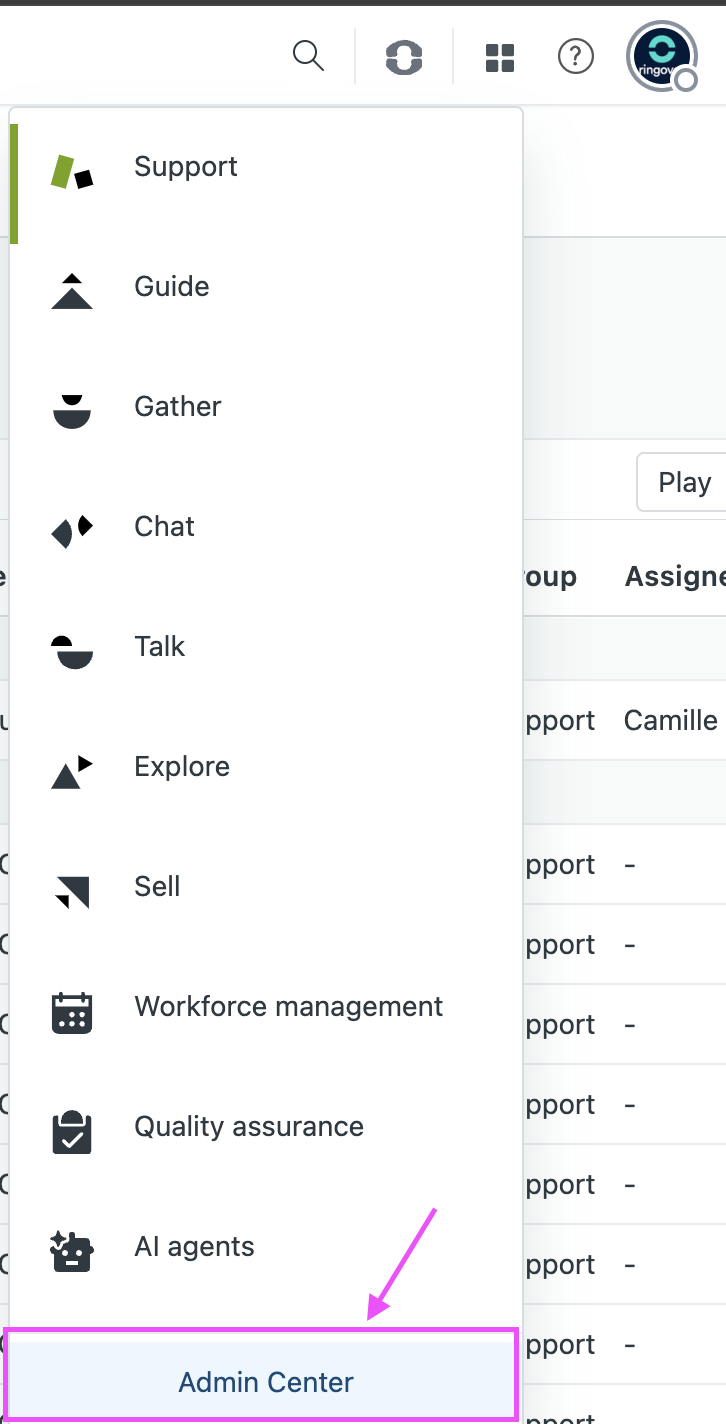The image size is (726, 1424).
Task: Click the Guide product icon
Action: (72, 291)
